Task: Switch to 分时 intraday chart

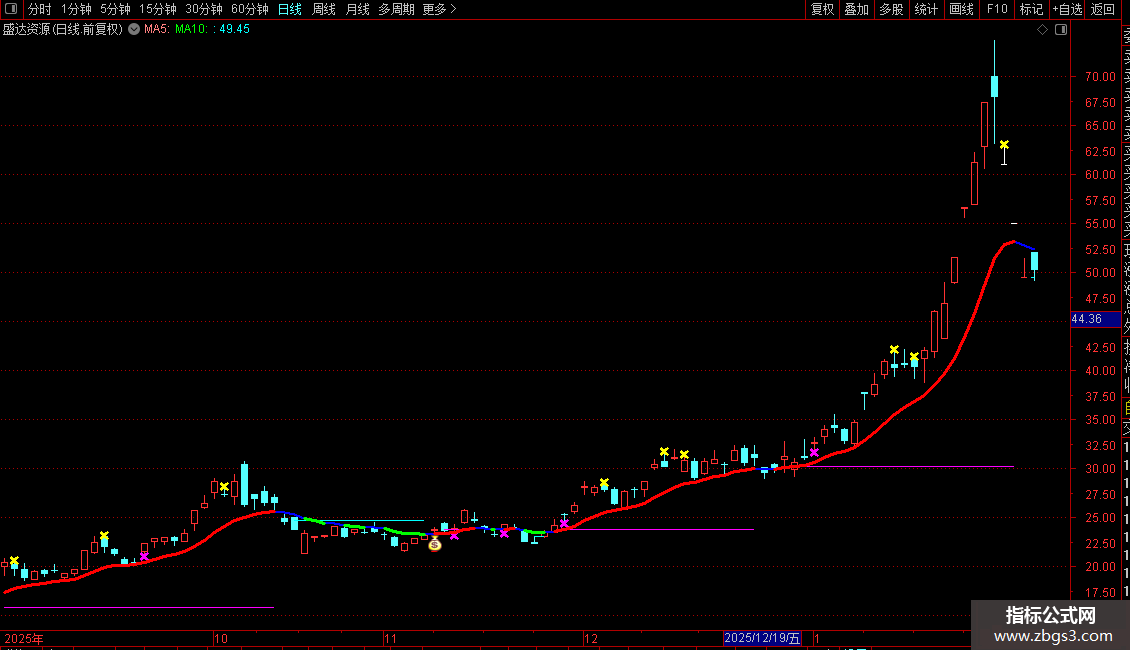Action: click(x=40, y=9)
